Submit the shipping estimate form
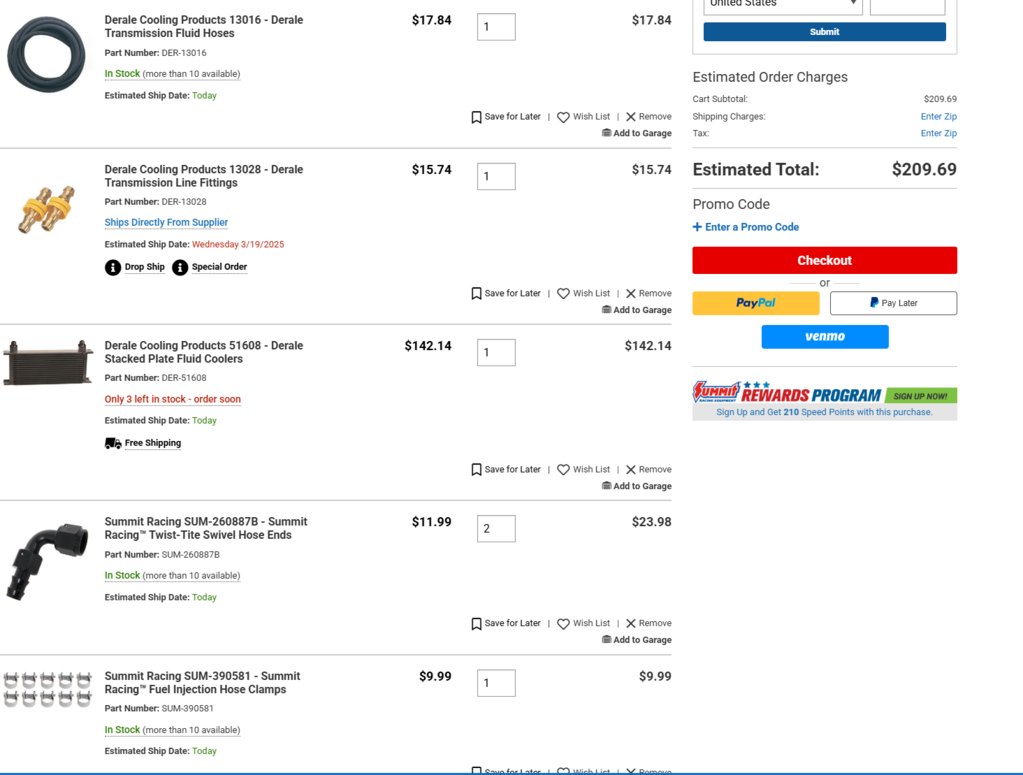Screen dimensions: 1023x775 coord(825,32)
